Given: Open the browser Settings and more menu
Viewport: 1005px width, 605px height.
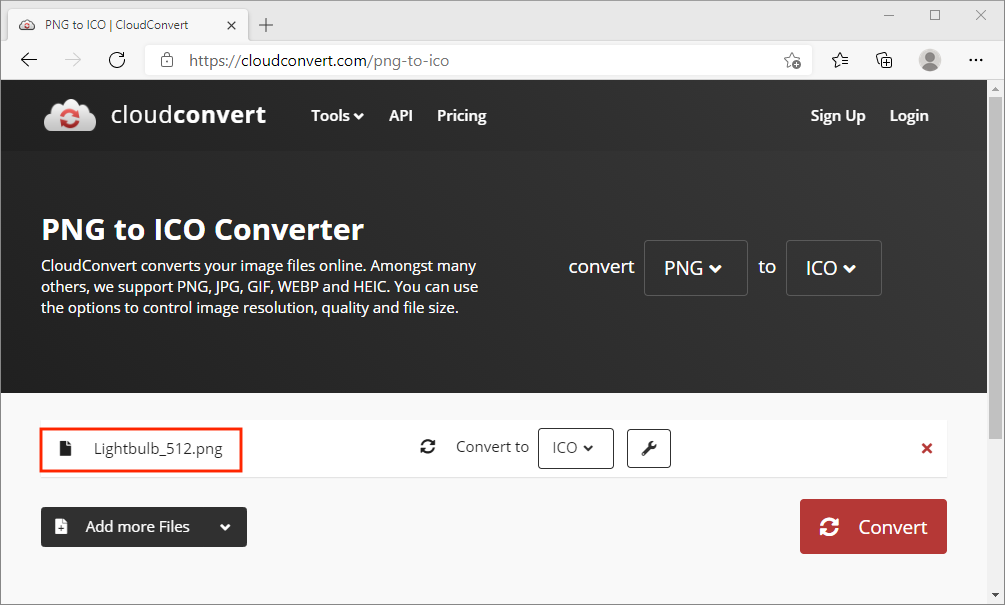Looking at the screenshot, I should [x=976, y=60].
